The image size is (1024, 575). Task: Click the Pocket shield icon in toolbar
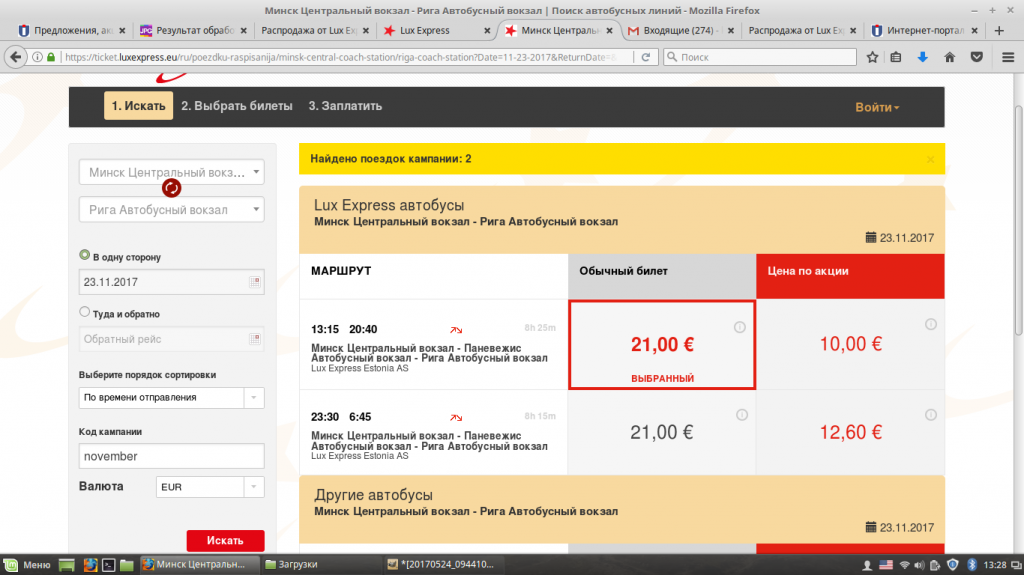coord(977,57)
